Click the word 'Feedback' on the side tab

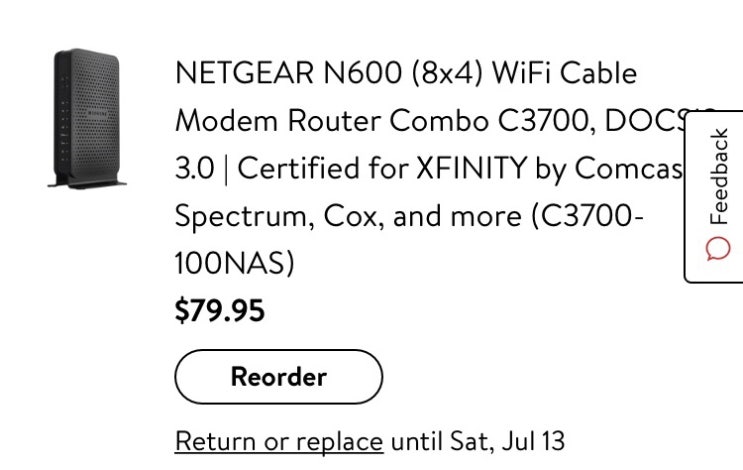[718, 177]
